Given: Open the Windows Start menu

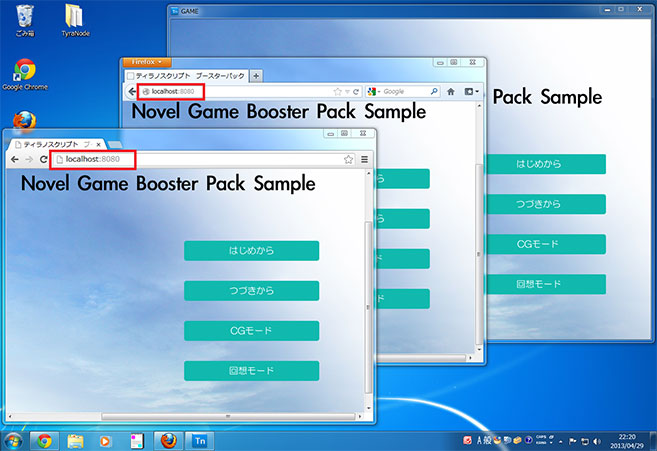Looking at the screenshot, I should click(x=14, y=440).
